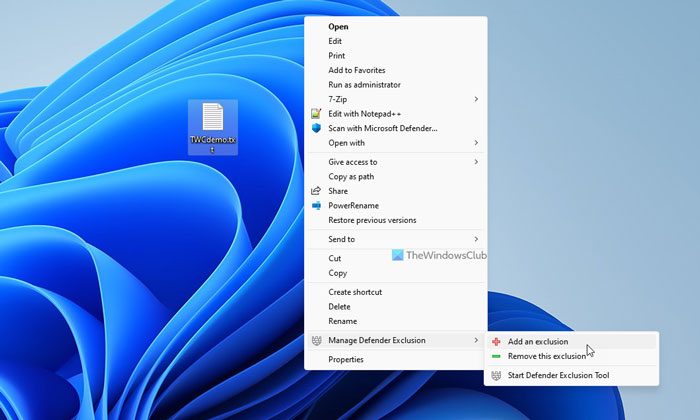Click the green minus icon for Remove this exclusion
This screenshot has width=700, height=420.
click(x=496, y=356)
